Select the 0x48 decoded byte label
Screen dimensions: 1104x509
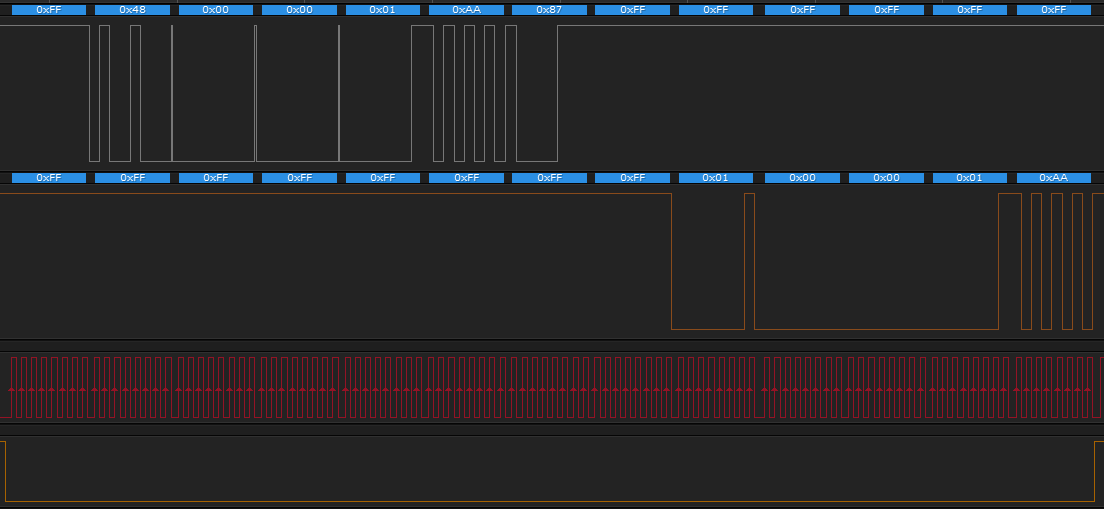tap(132, 10)
